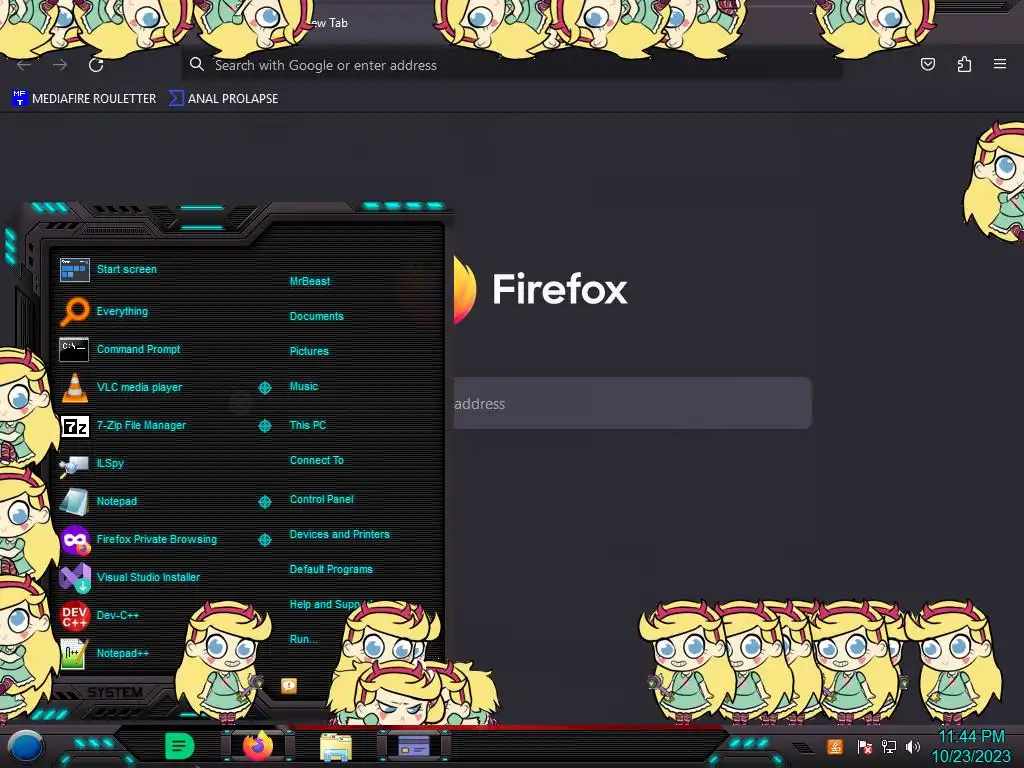Switch to Firefox in the taskbar
The image size is (1024, 768).
258,746
